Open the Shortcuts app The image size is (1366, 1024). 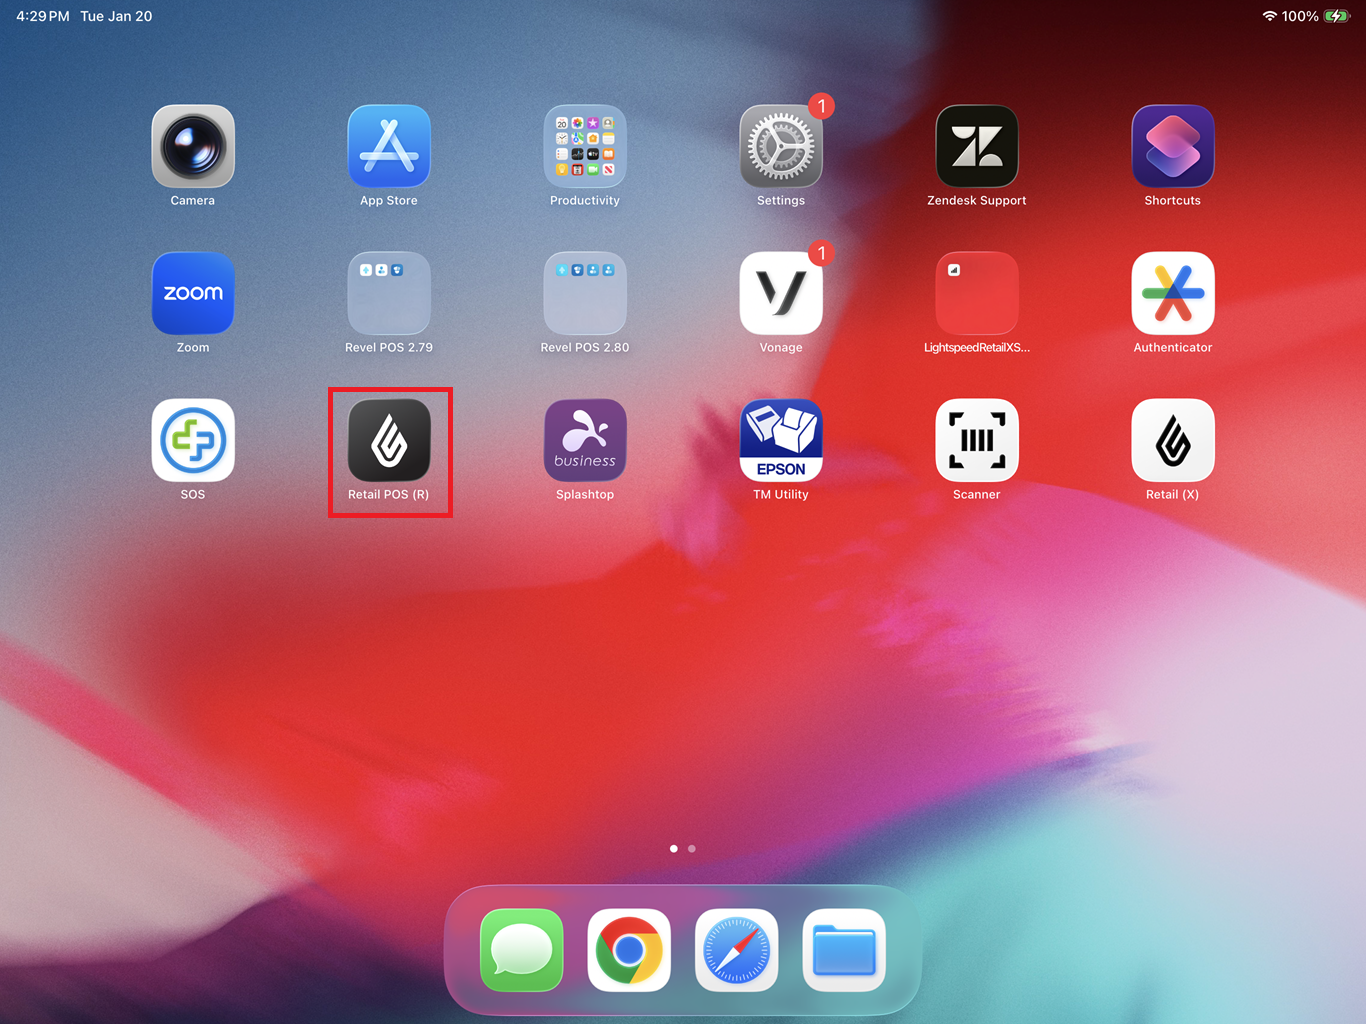click(1173, 146)
